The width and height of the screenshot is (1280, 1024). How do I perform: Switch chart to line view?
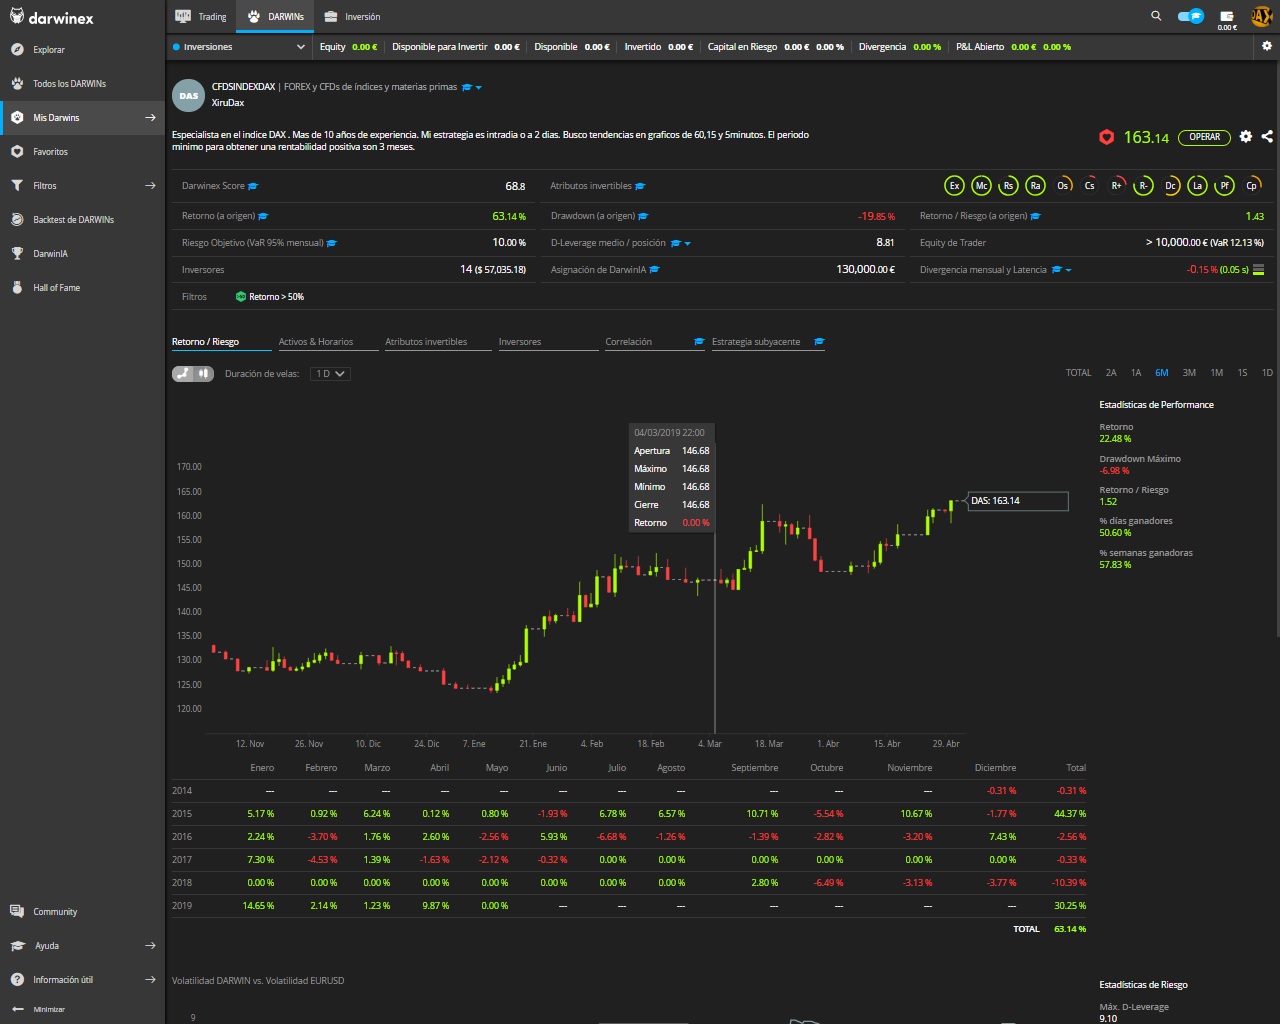tap(183, 374)
